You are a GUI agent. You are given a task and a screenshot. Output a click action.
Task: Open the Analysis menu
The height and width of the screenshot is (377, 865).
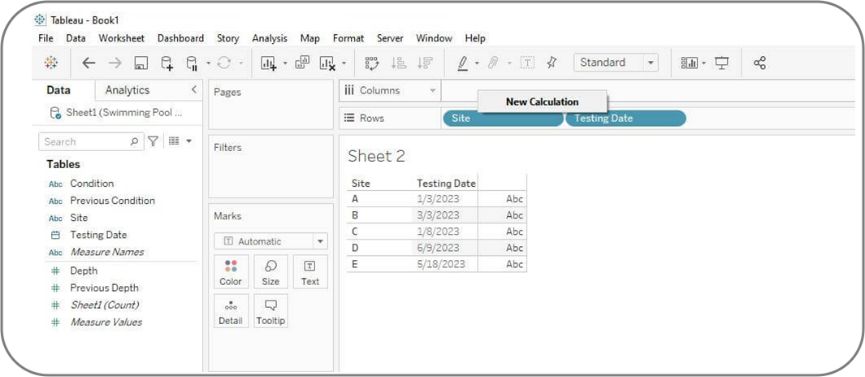(x=270, y=38)
